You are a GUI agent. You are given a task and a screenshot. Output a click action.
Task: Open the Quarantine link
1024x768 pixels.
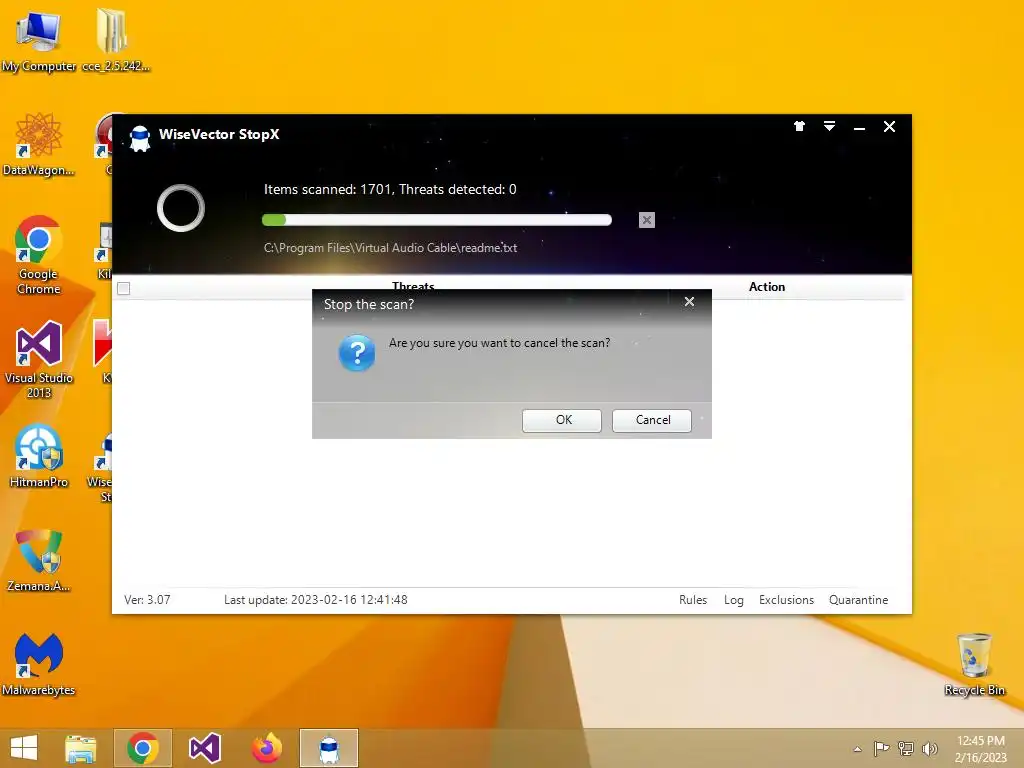click(858, 600)
